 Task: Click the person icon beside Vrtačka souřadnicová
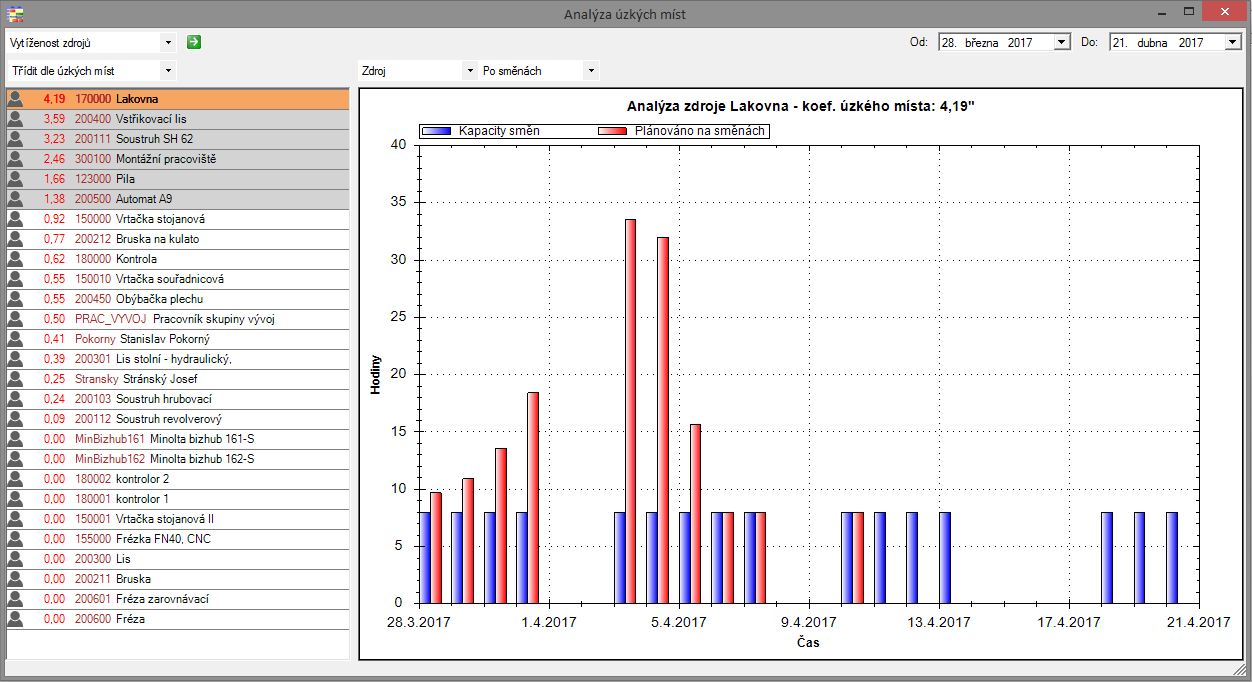point(15,279)
